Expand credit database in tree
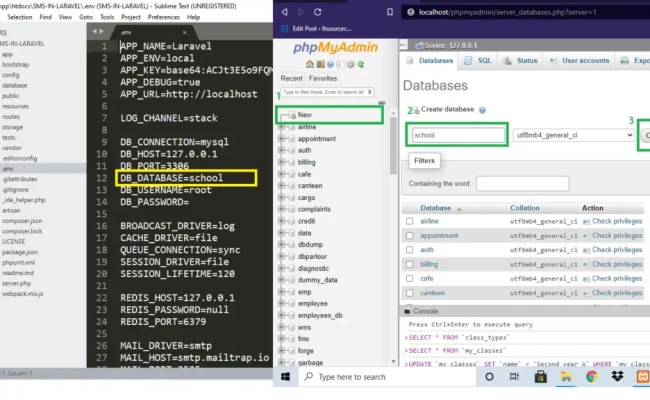Image resolution: width=650 pixels, height=400 pixels. tap(282, 221)
